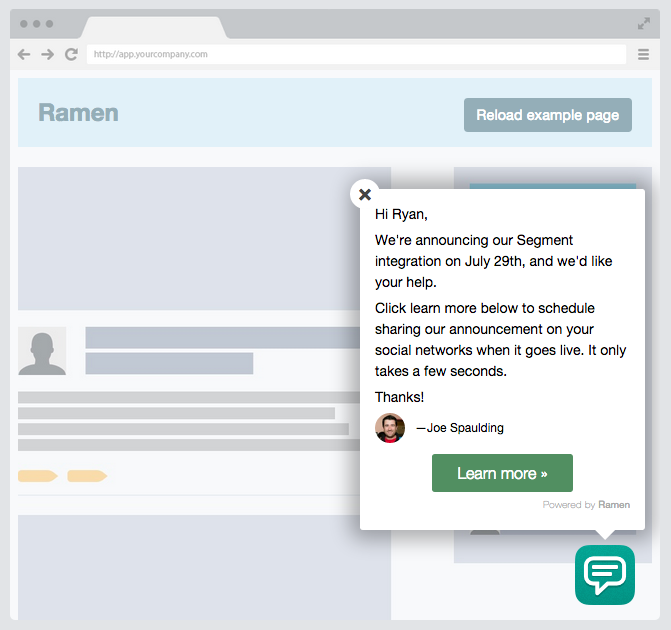
Task: Click the first yellow tag label
Action: pyautogui.click(x=38, y=476)
